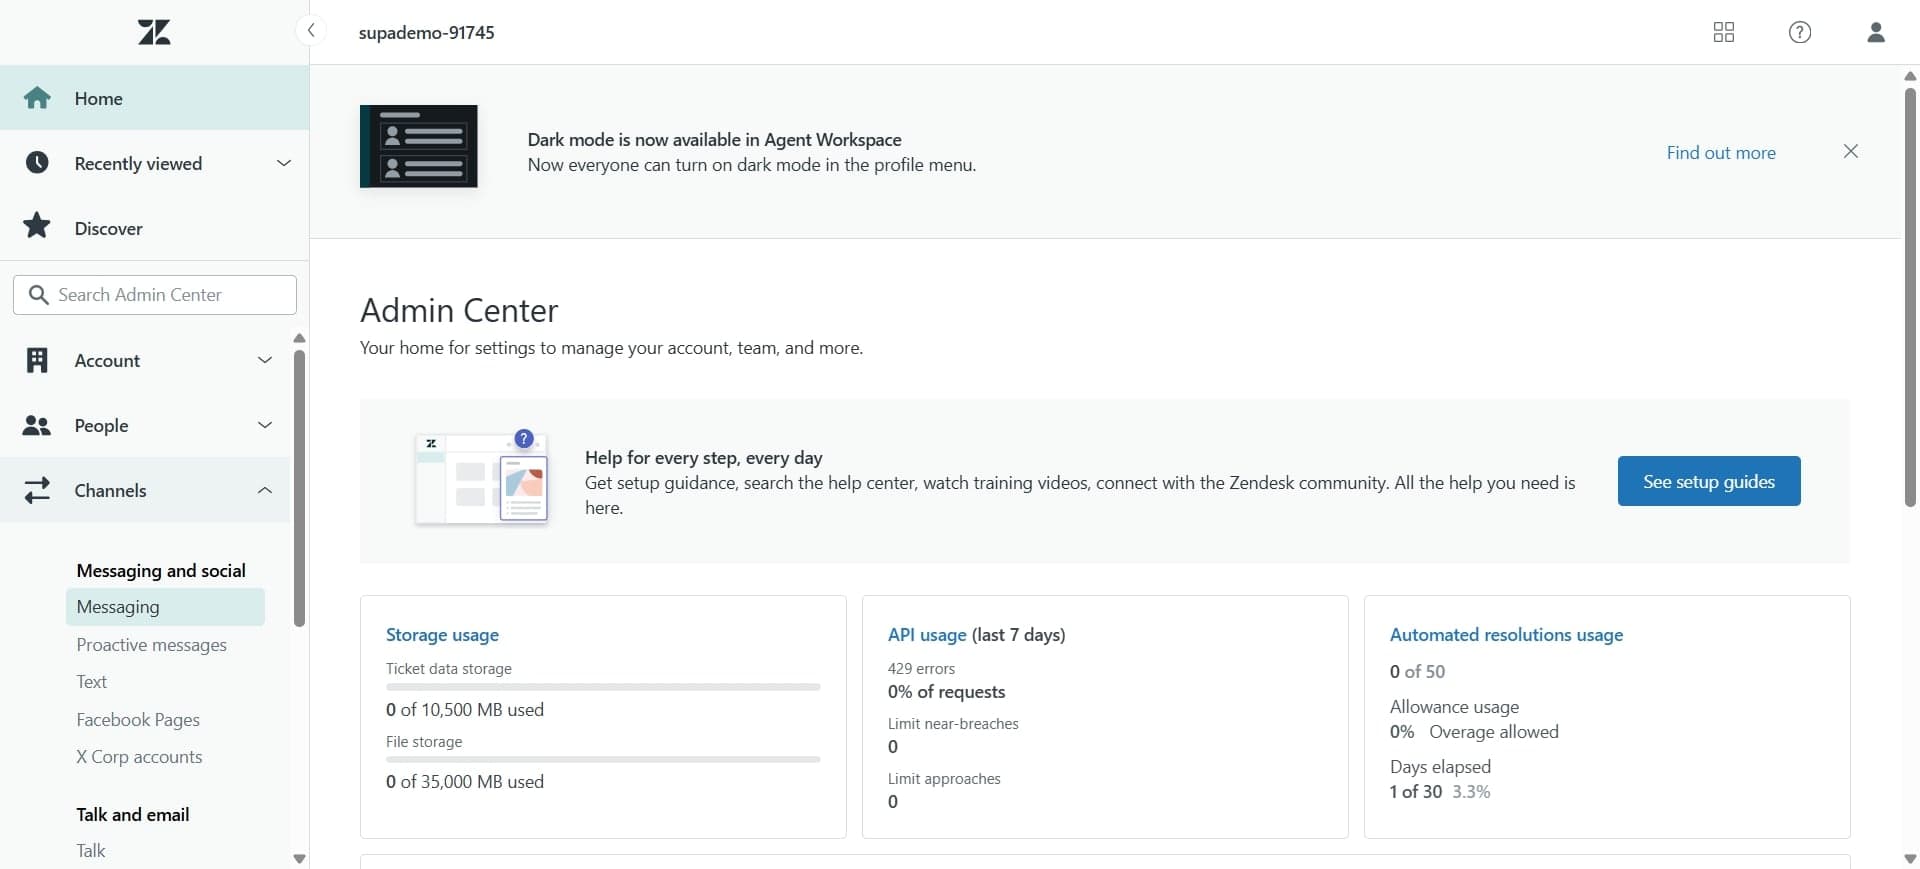The height and width of the screenshot is (869, 1920).
Task: Click the Zendesk logo icon
Action: [154, 32]
